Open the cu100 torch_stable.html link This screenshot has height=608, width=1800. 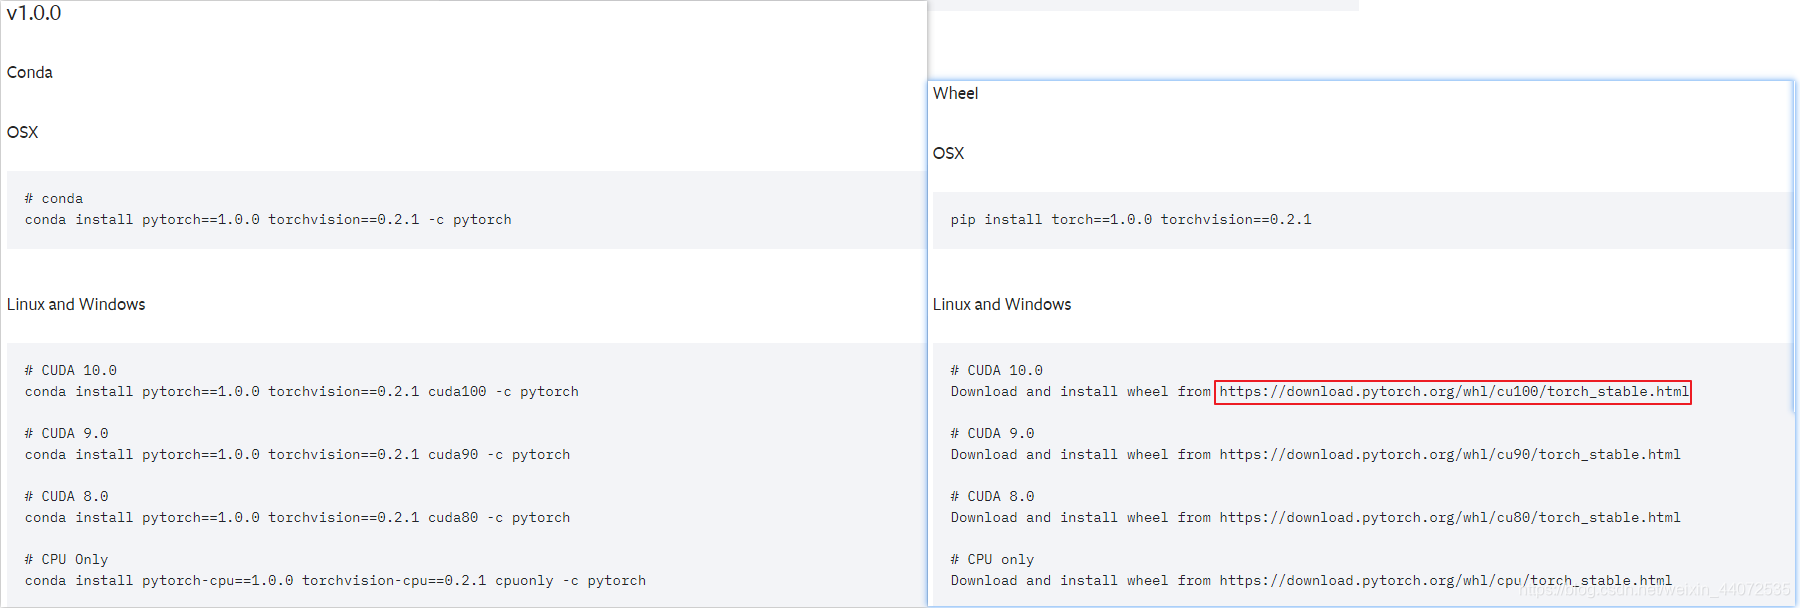[x=1453, y=392]
